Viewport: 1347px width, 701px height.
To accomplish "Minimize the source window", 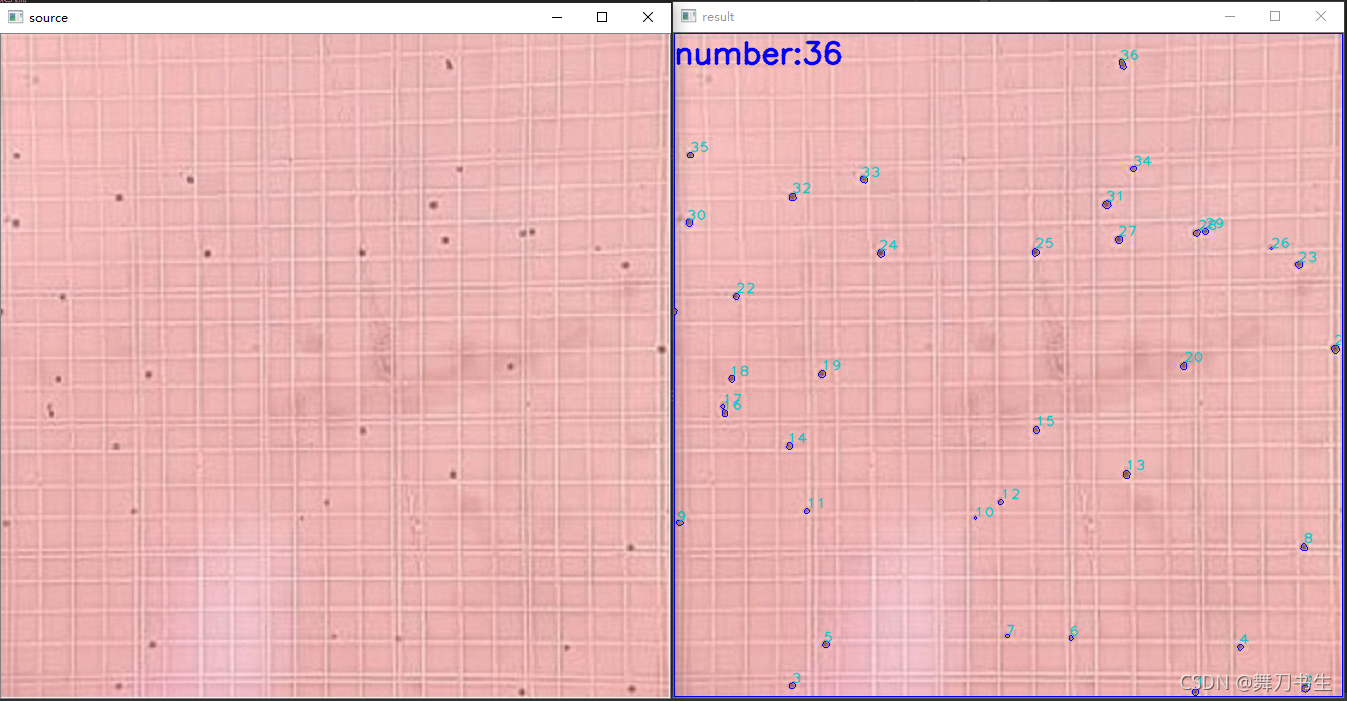I will coord(556,17).
